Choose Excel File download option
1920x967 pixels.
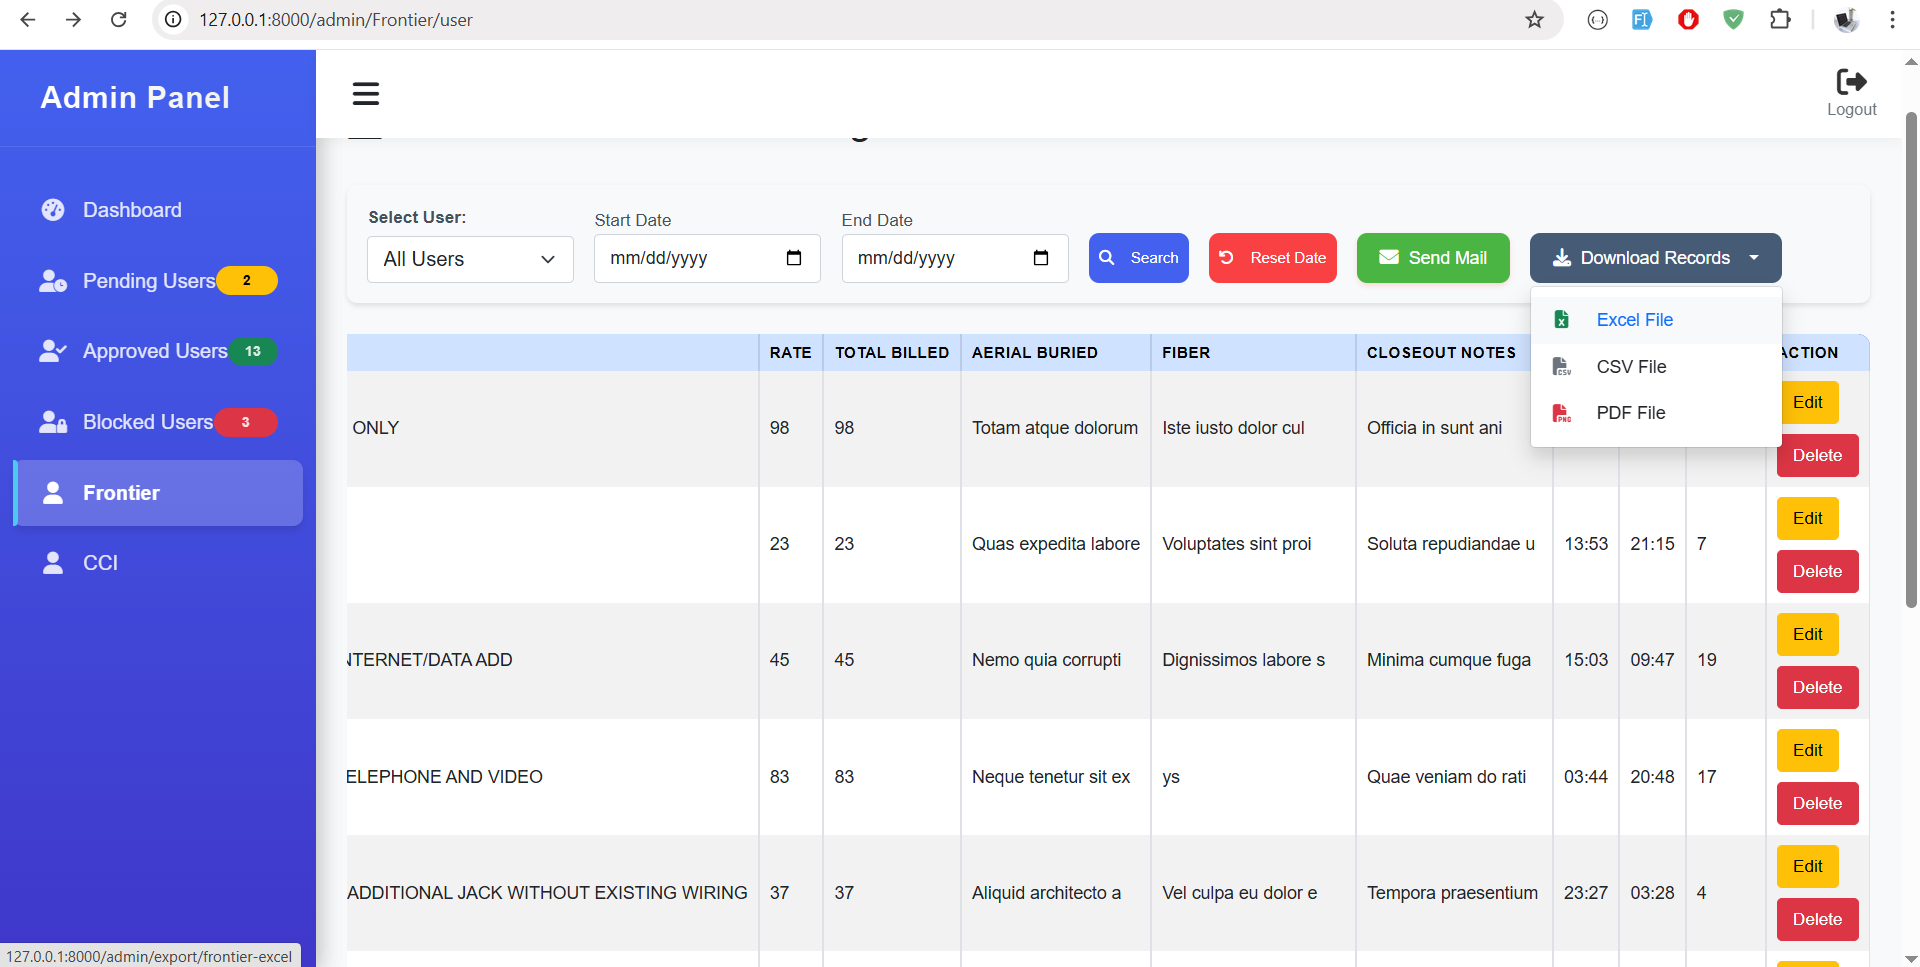pyautogui.click(x=1634, y=320)
